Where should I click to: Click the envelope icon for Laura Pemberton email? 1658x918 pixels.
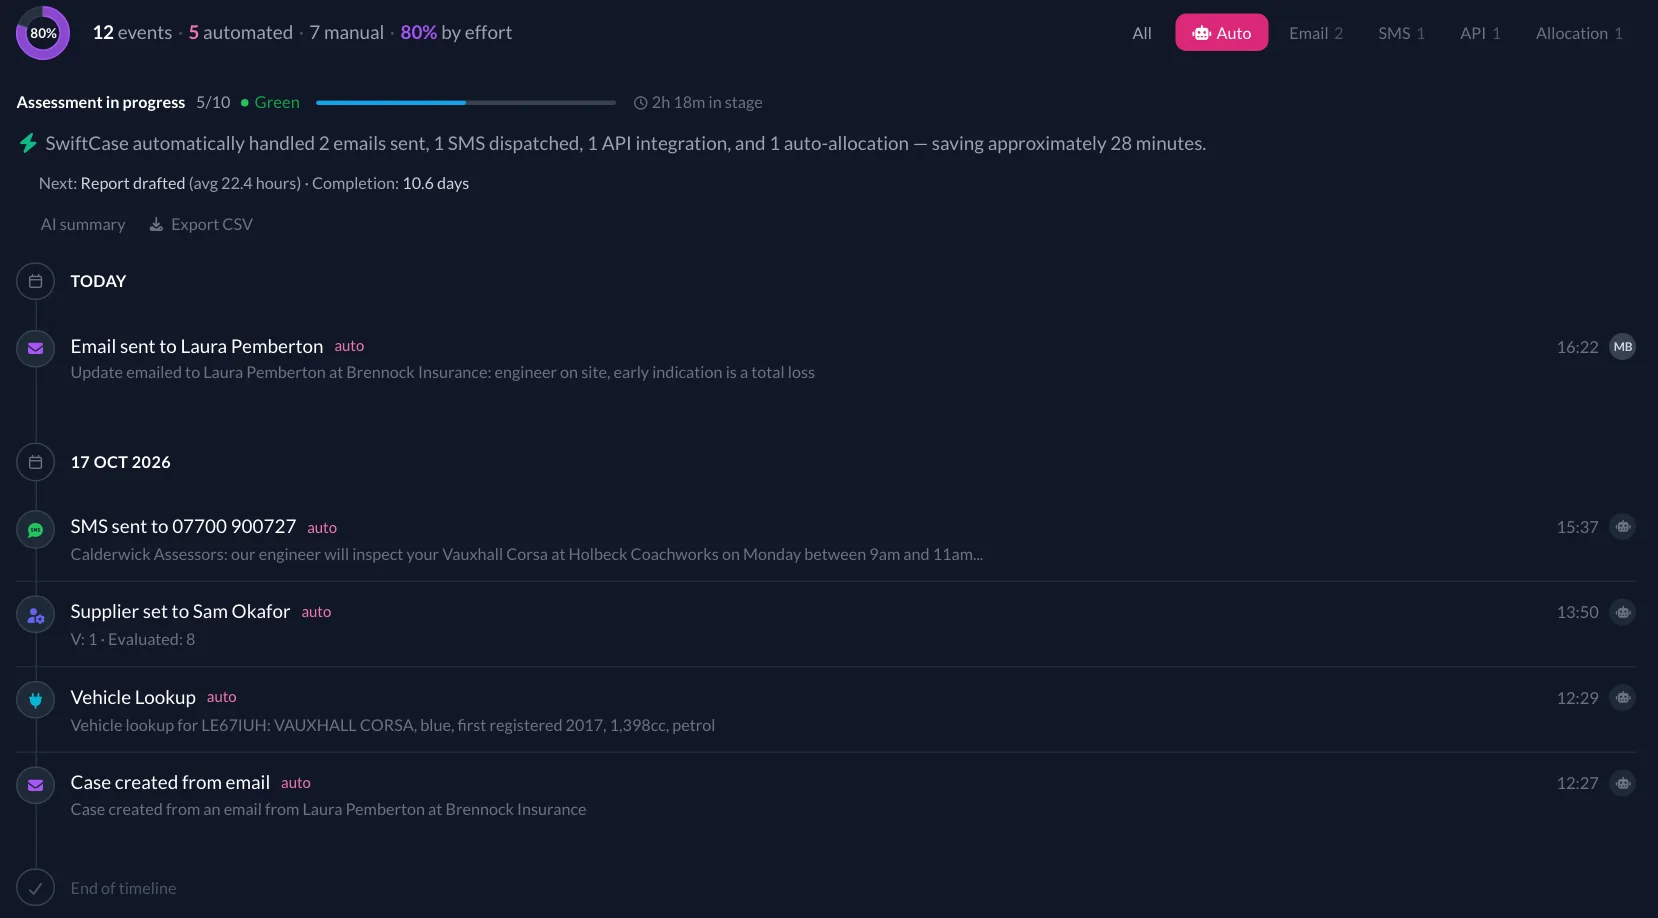35,348
